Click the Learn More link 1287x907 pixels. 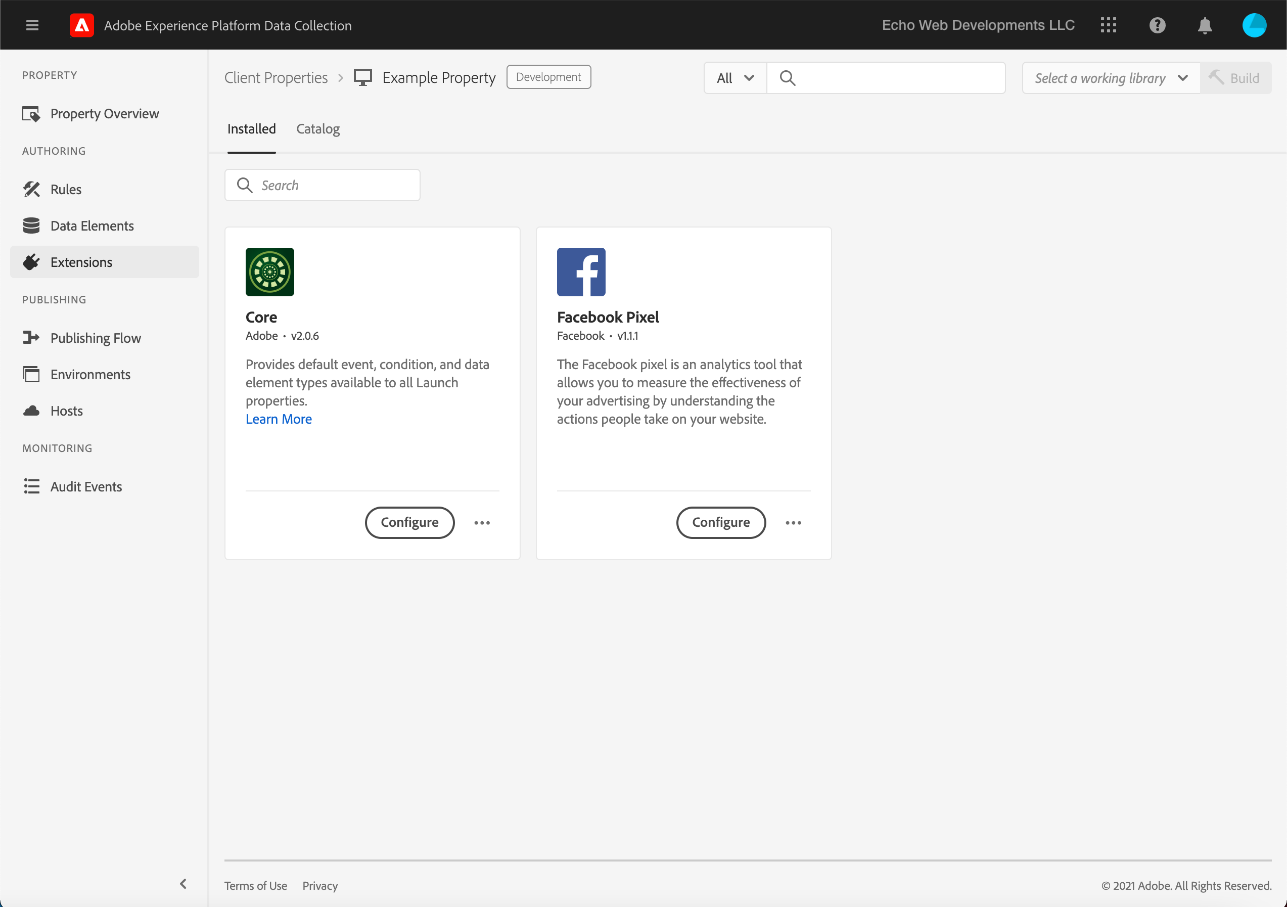(279, 419)
